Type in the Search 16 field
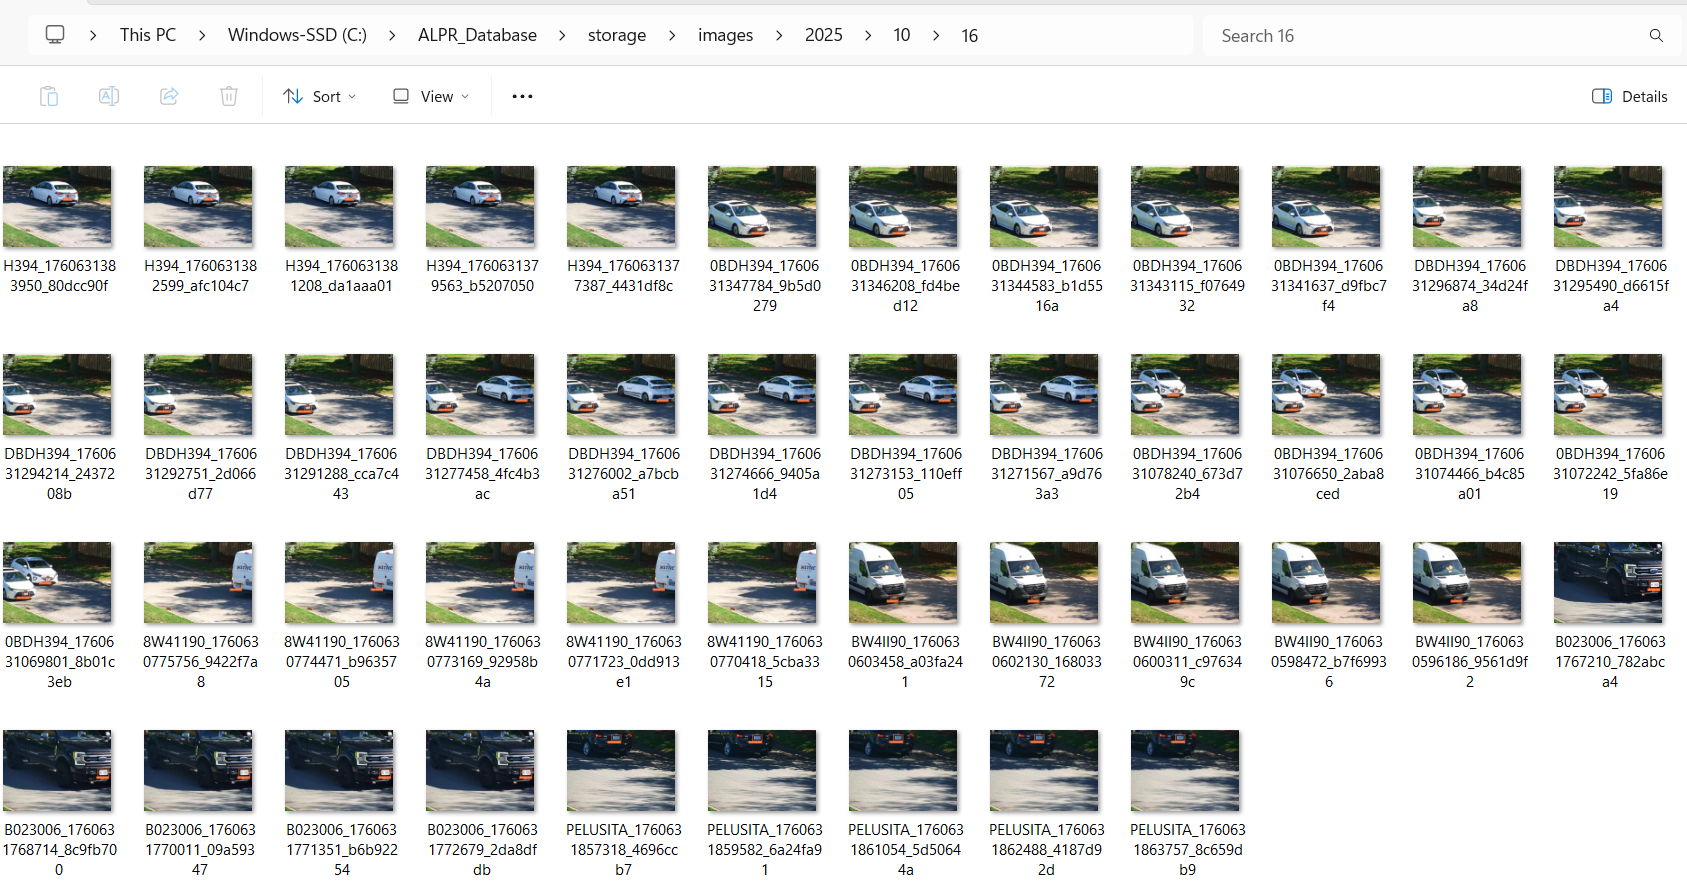This screenshot has width=1687, height=896. [x=1420, y=36]
